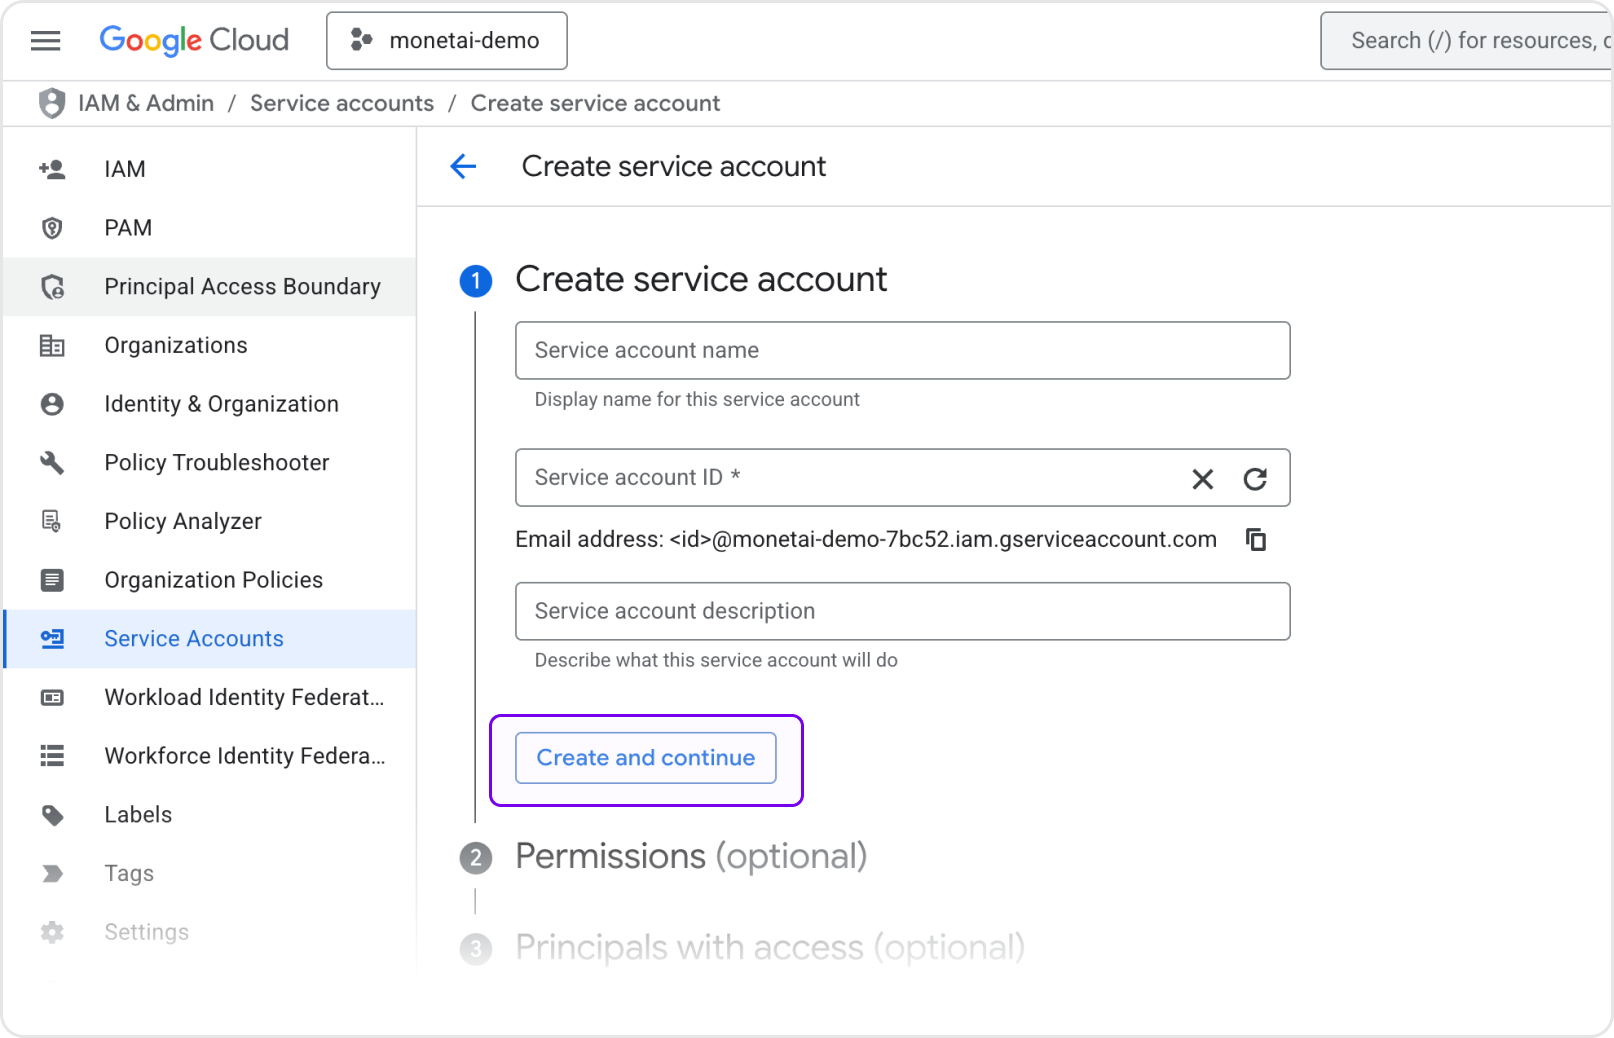Expand Principals with access (optional) step
This screenshot has width=1614, height=1038.
pos(770,947)
